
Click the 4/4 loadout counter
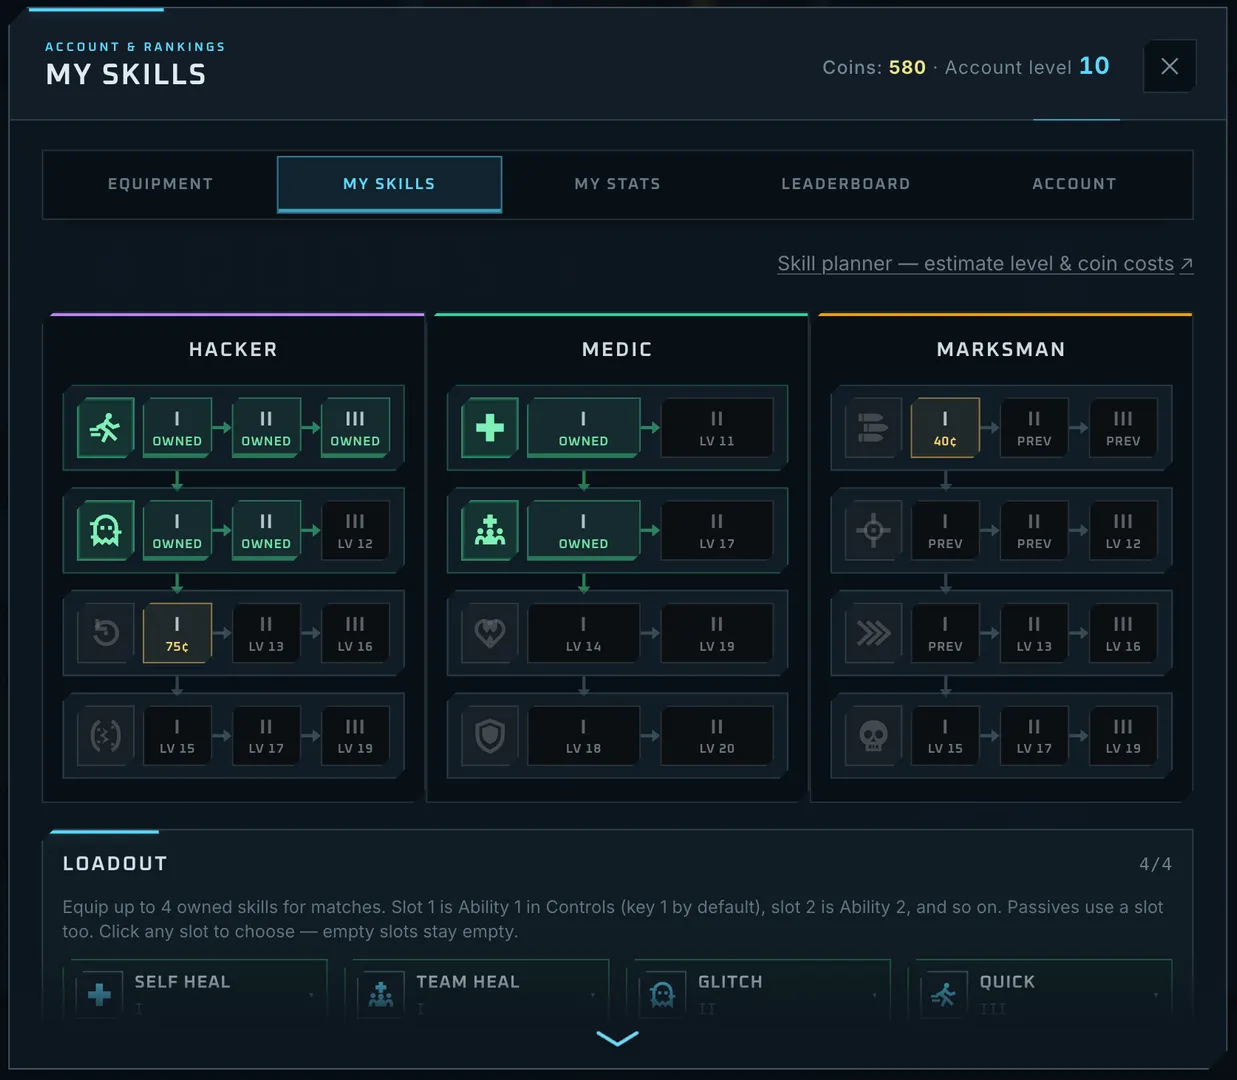(x=1155, y=864)
